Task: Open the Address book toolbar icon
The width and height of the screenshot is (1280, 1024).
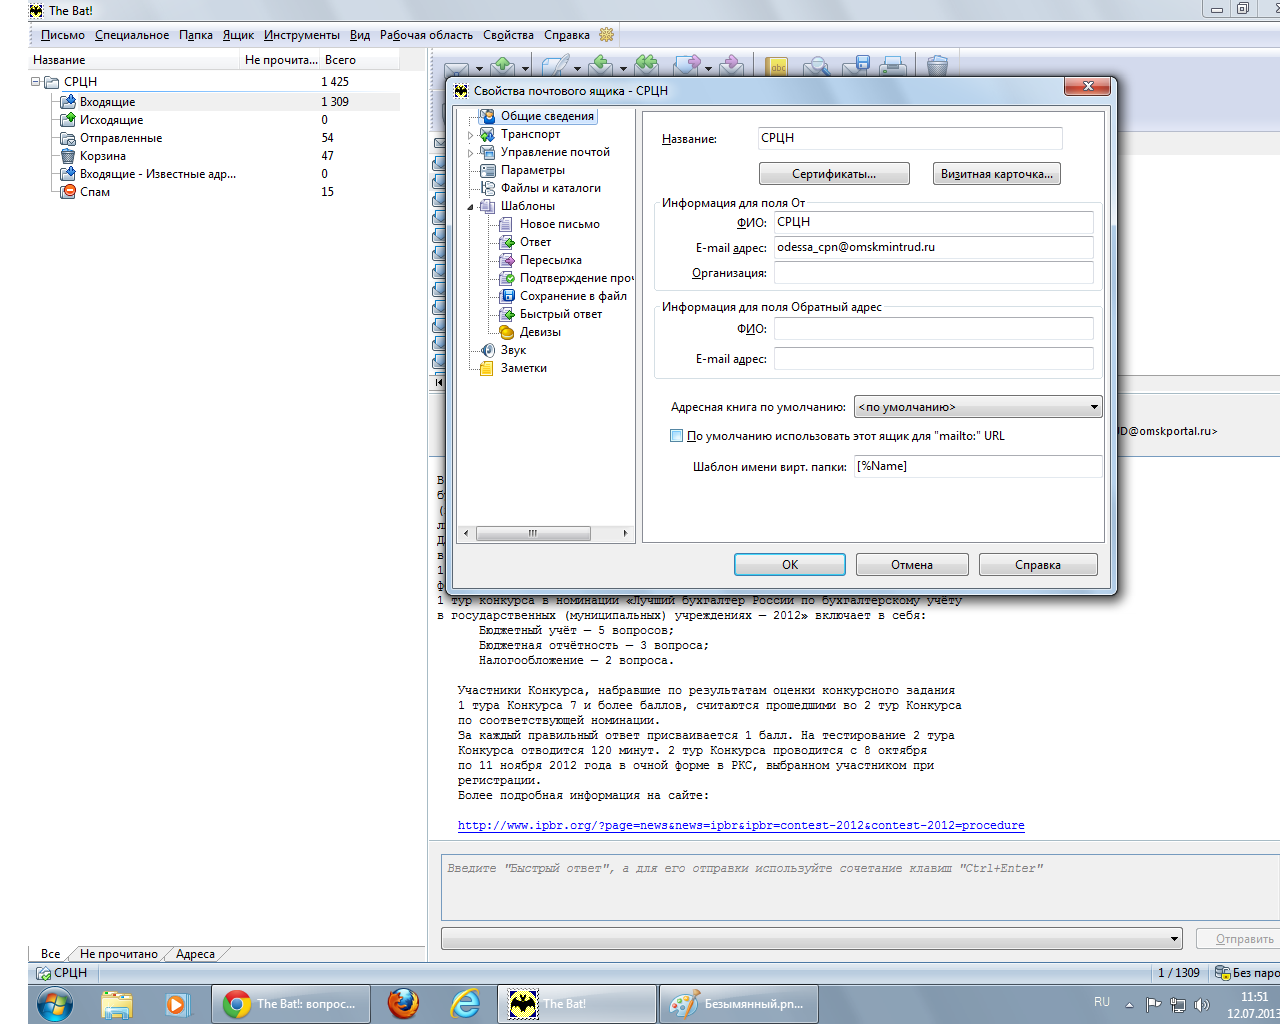Action: pyautogui.click(x=777, y=66)
